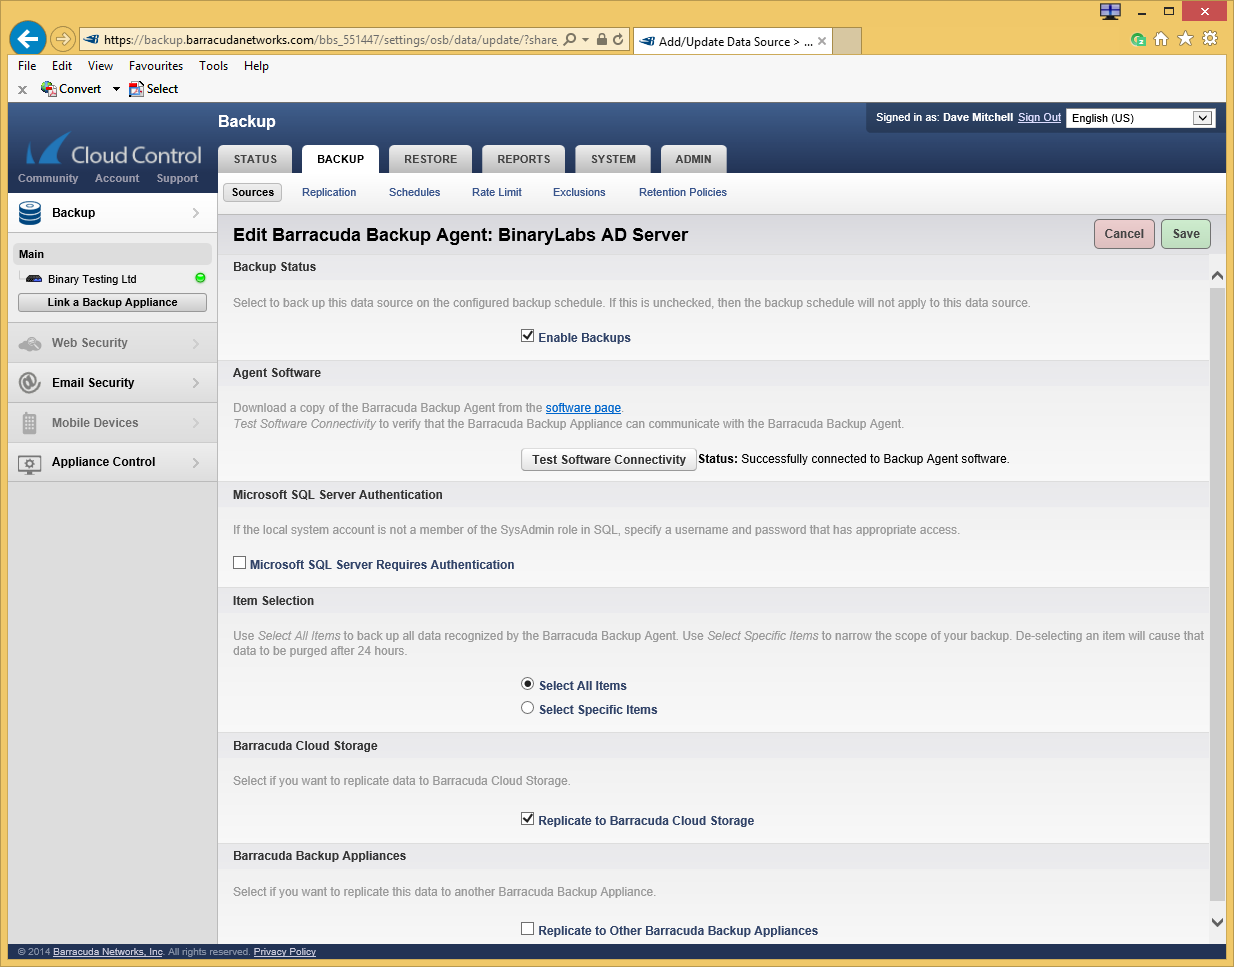
Task: Click the Sign Out link
Action: [1039, 117]
